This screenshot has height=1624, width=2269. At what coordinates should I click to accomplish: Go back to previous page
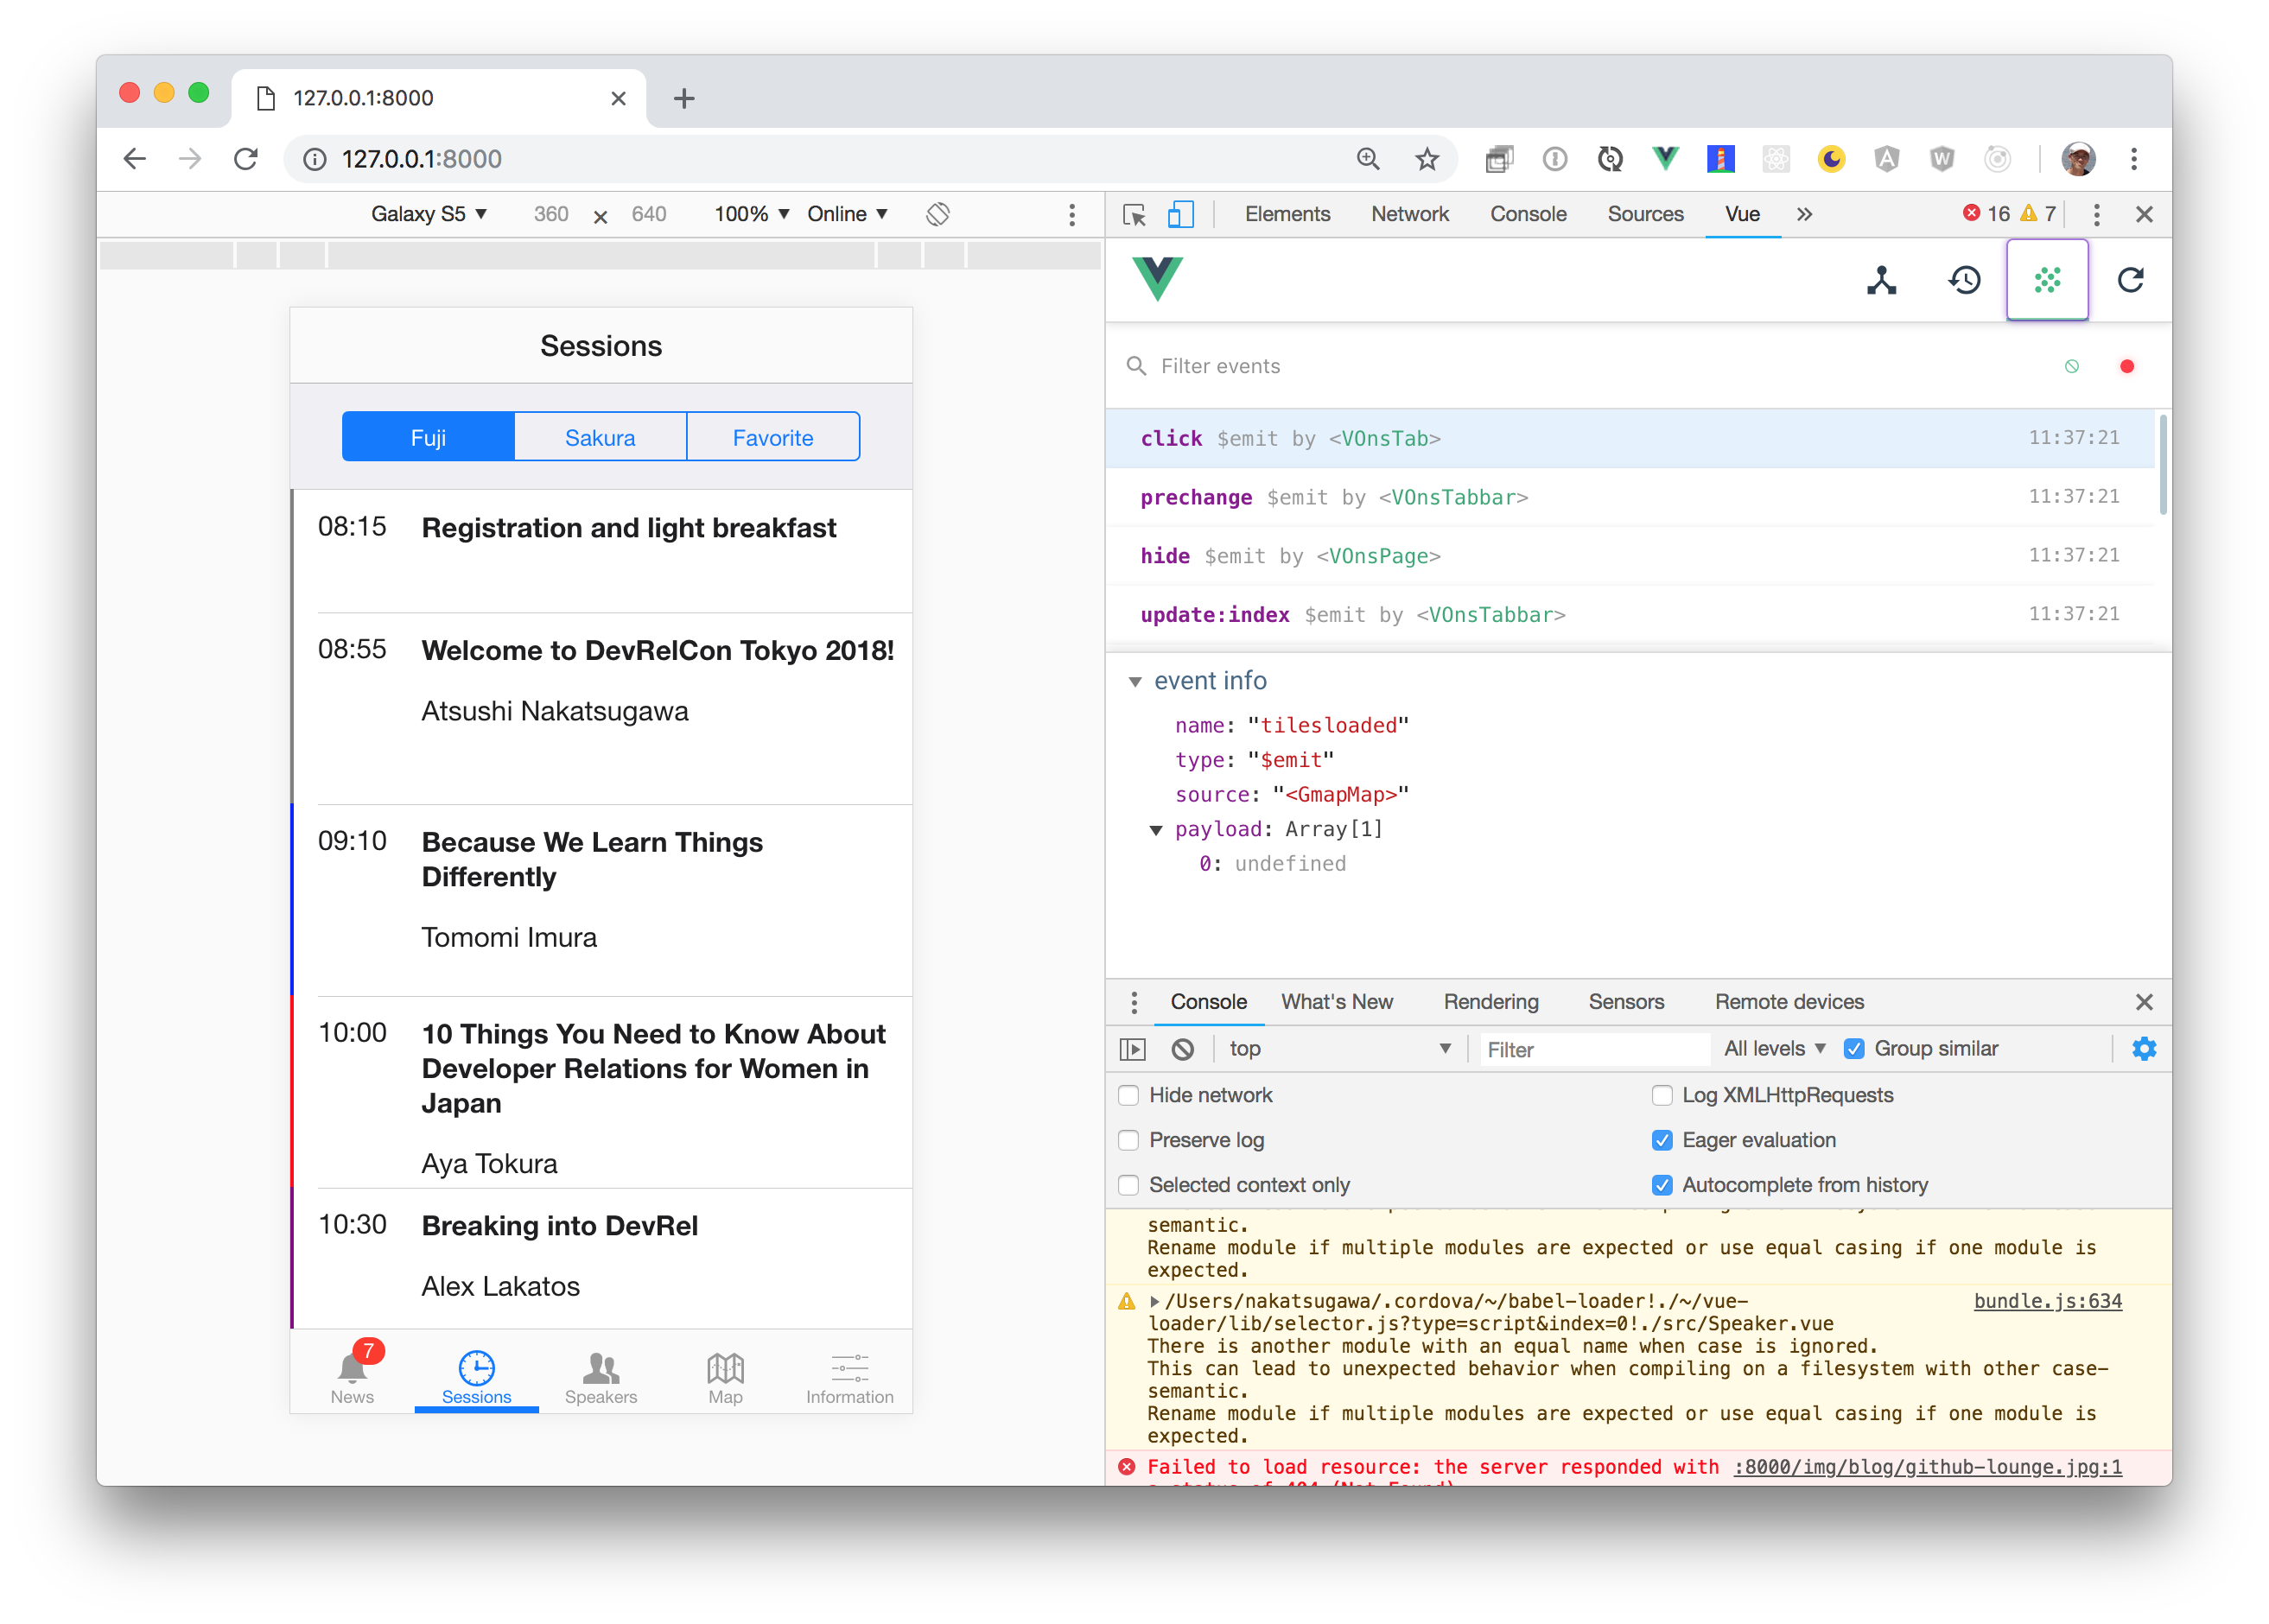pyautogui.click(x=134, y=159)
